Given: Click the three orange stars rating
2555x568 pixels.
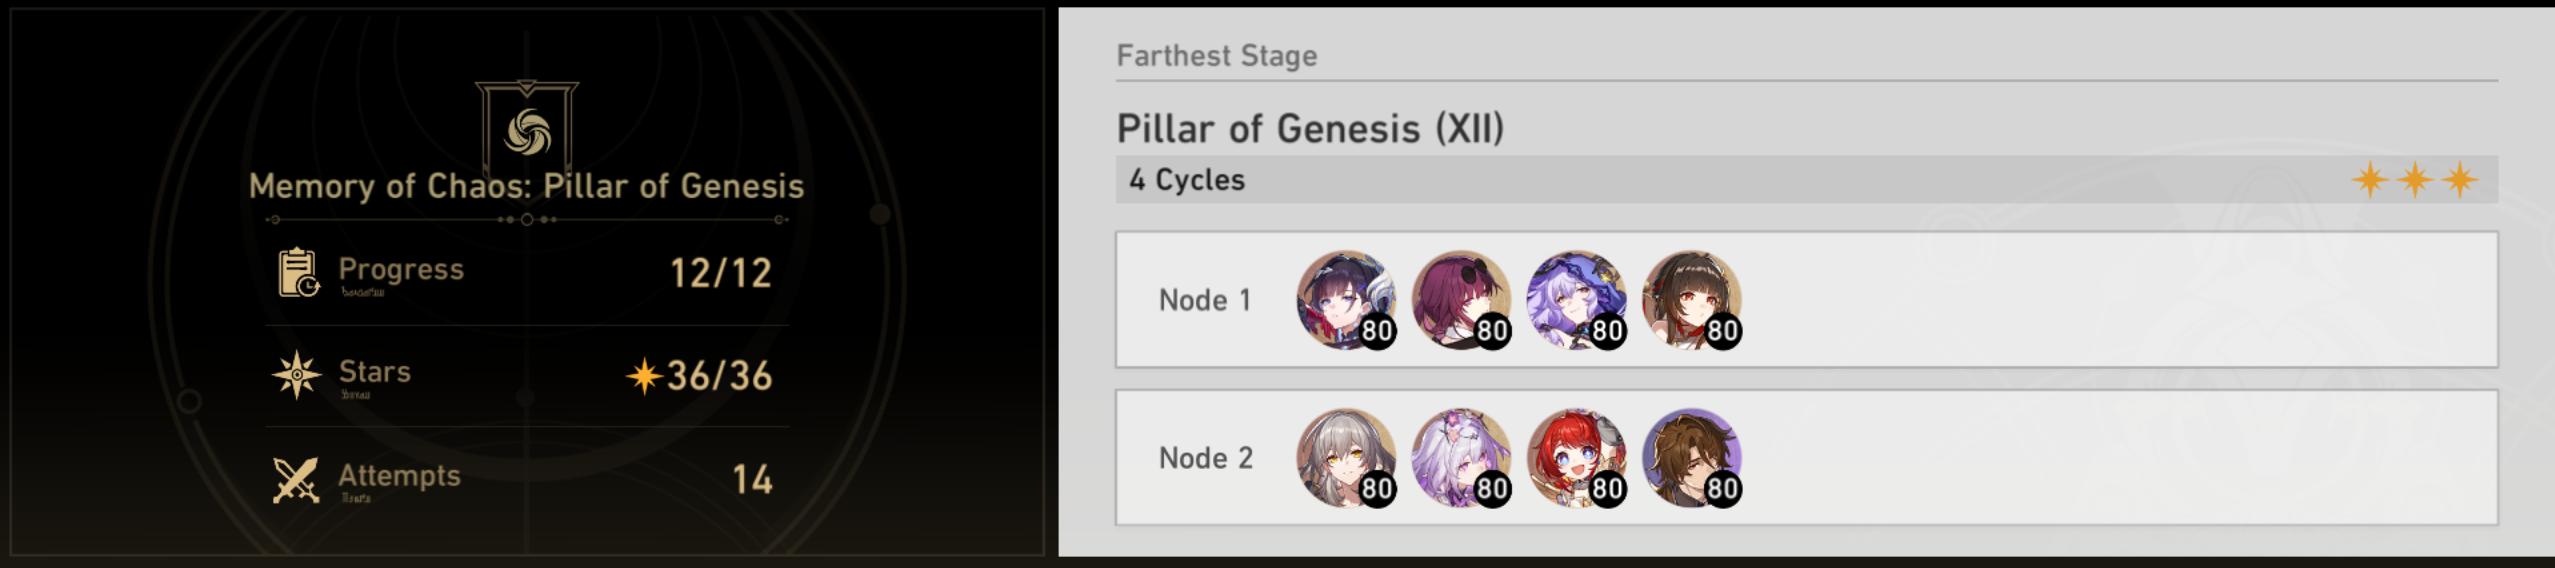Looking at the screenshot, I should pyautogui.click(x=2415, y=180).
